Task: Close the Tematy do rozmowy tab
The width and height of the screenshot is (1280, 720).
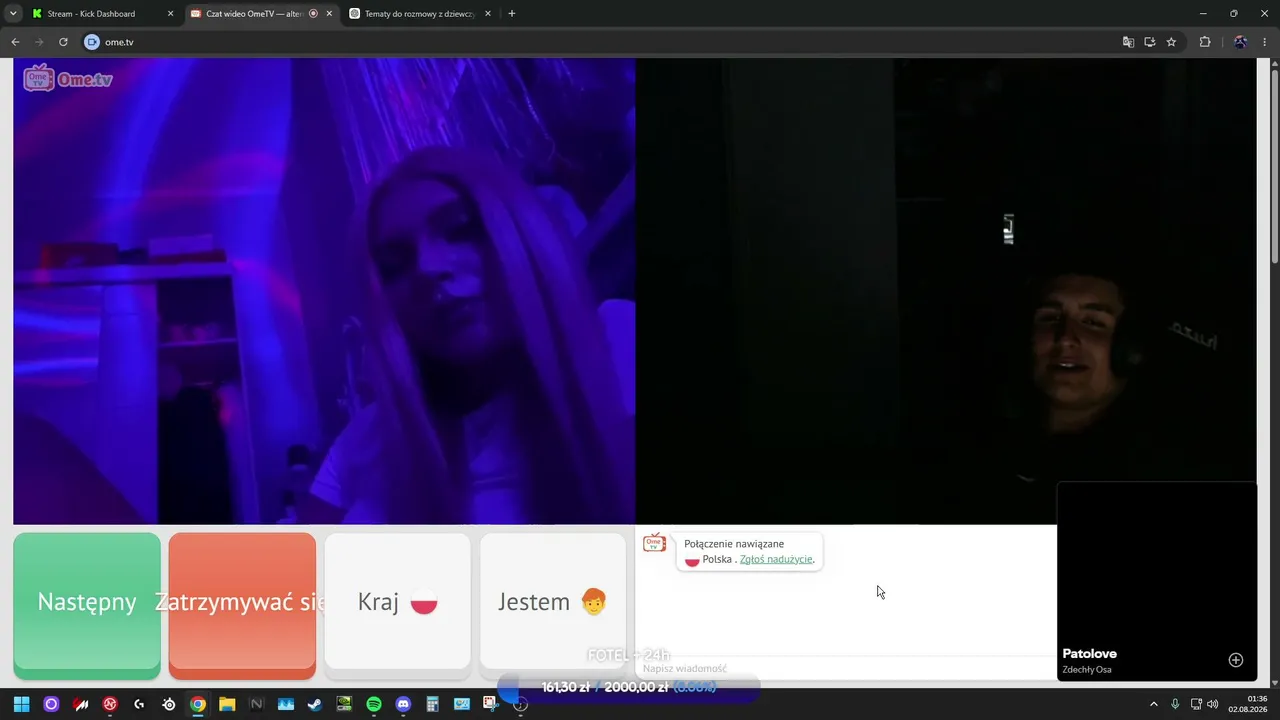Action: tap(487, 14)
